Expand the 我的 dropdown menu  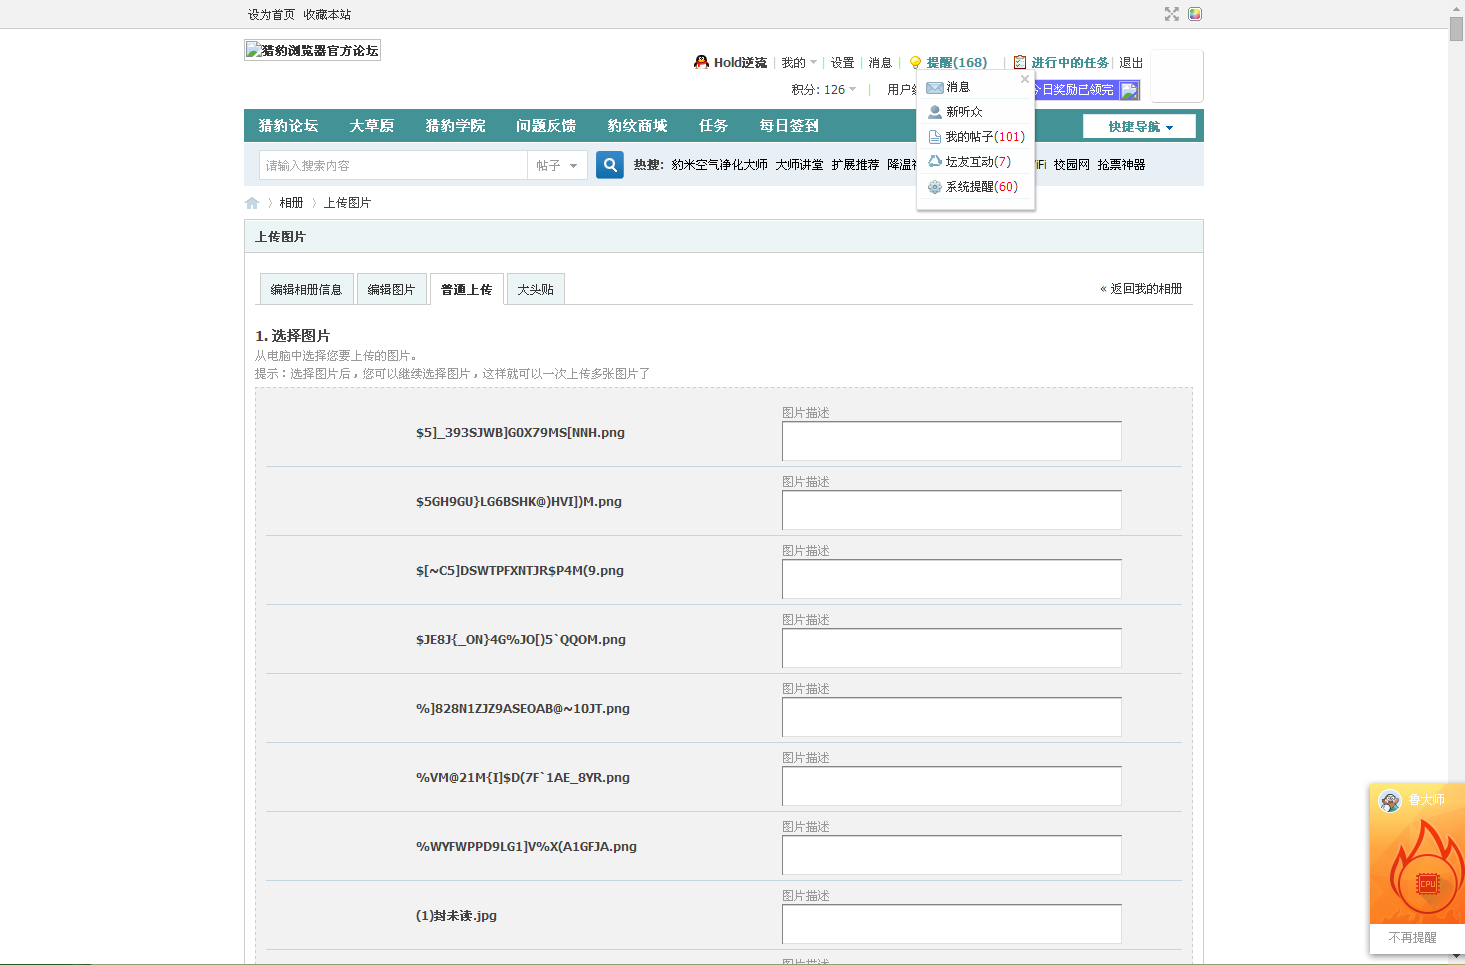(x=799, y=62)
